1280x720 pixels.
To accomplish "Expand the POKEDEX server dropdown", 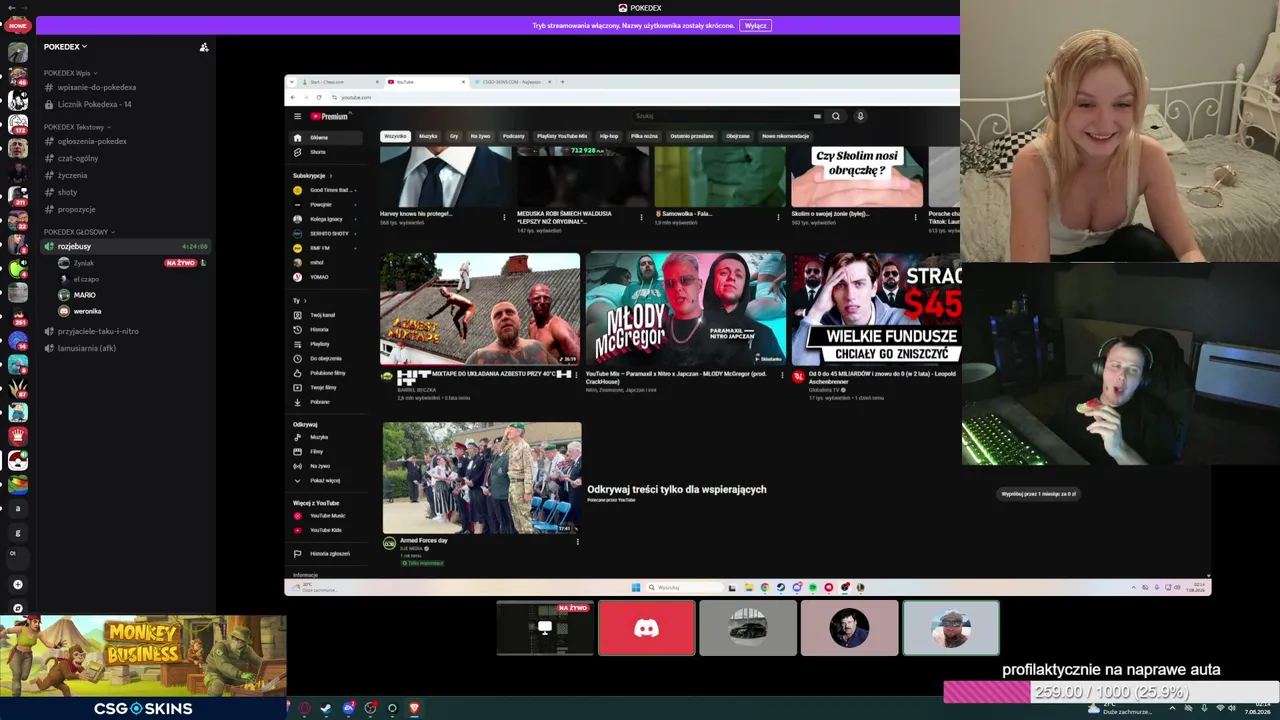I will pos(66,47).
